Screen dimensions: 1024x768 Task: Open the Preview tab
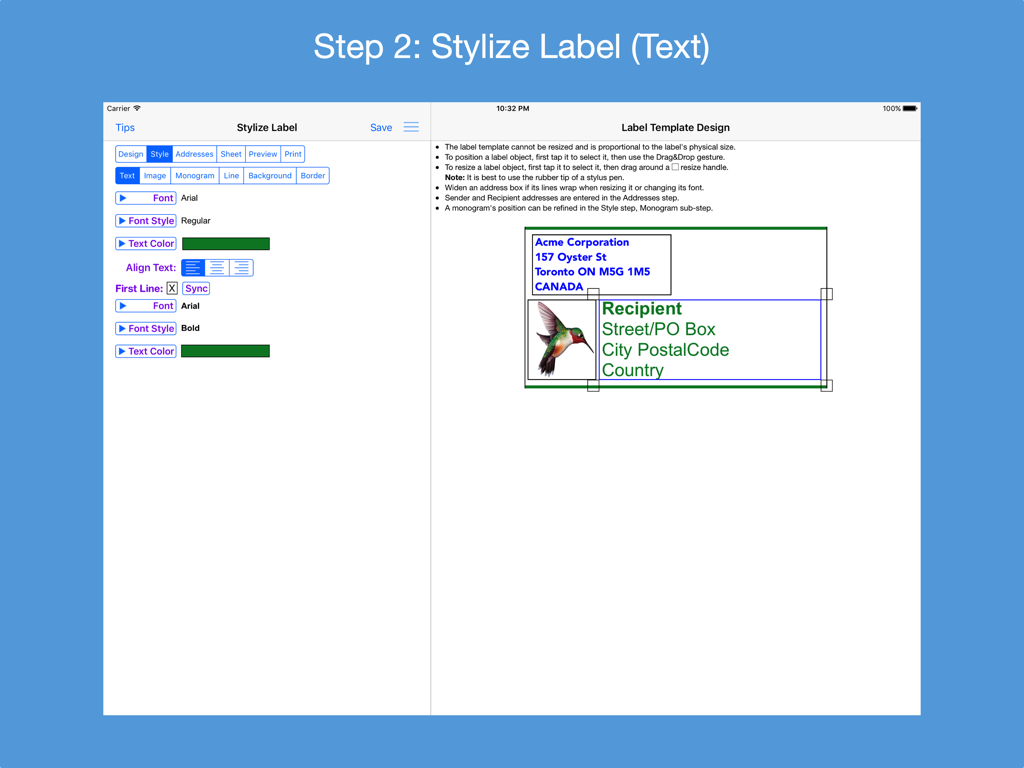click(262, 153)
